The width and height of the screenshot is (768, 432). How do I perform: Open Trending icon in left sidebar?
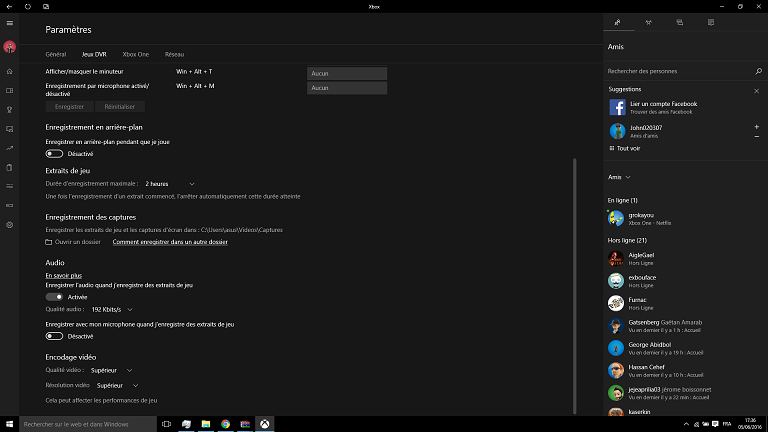pyautogui.click(x=9, y=148)
